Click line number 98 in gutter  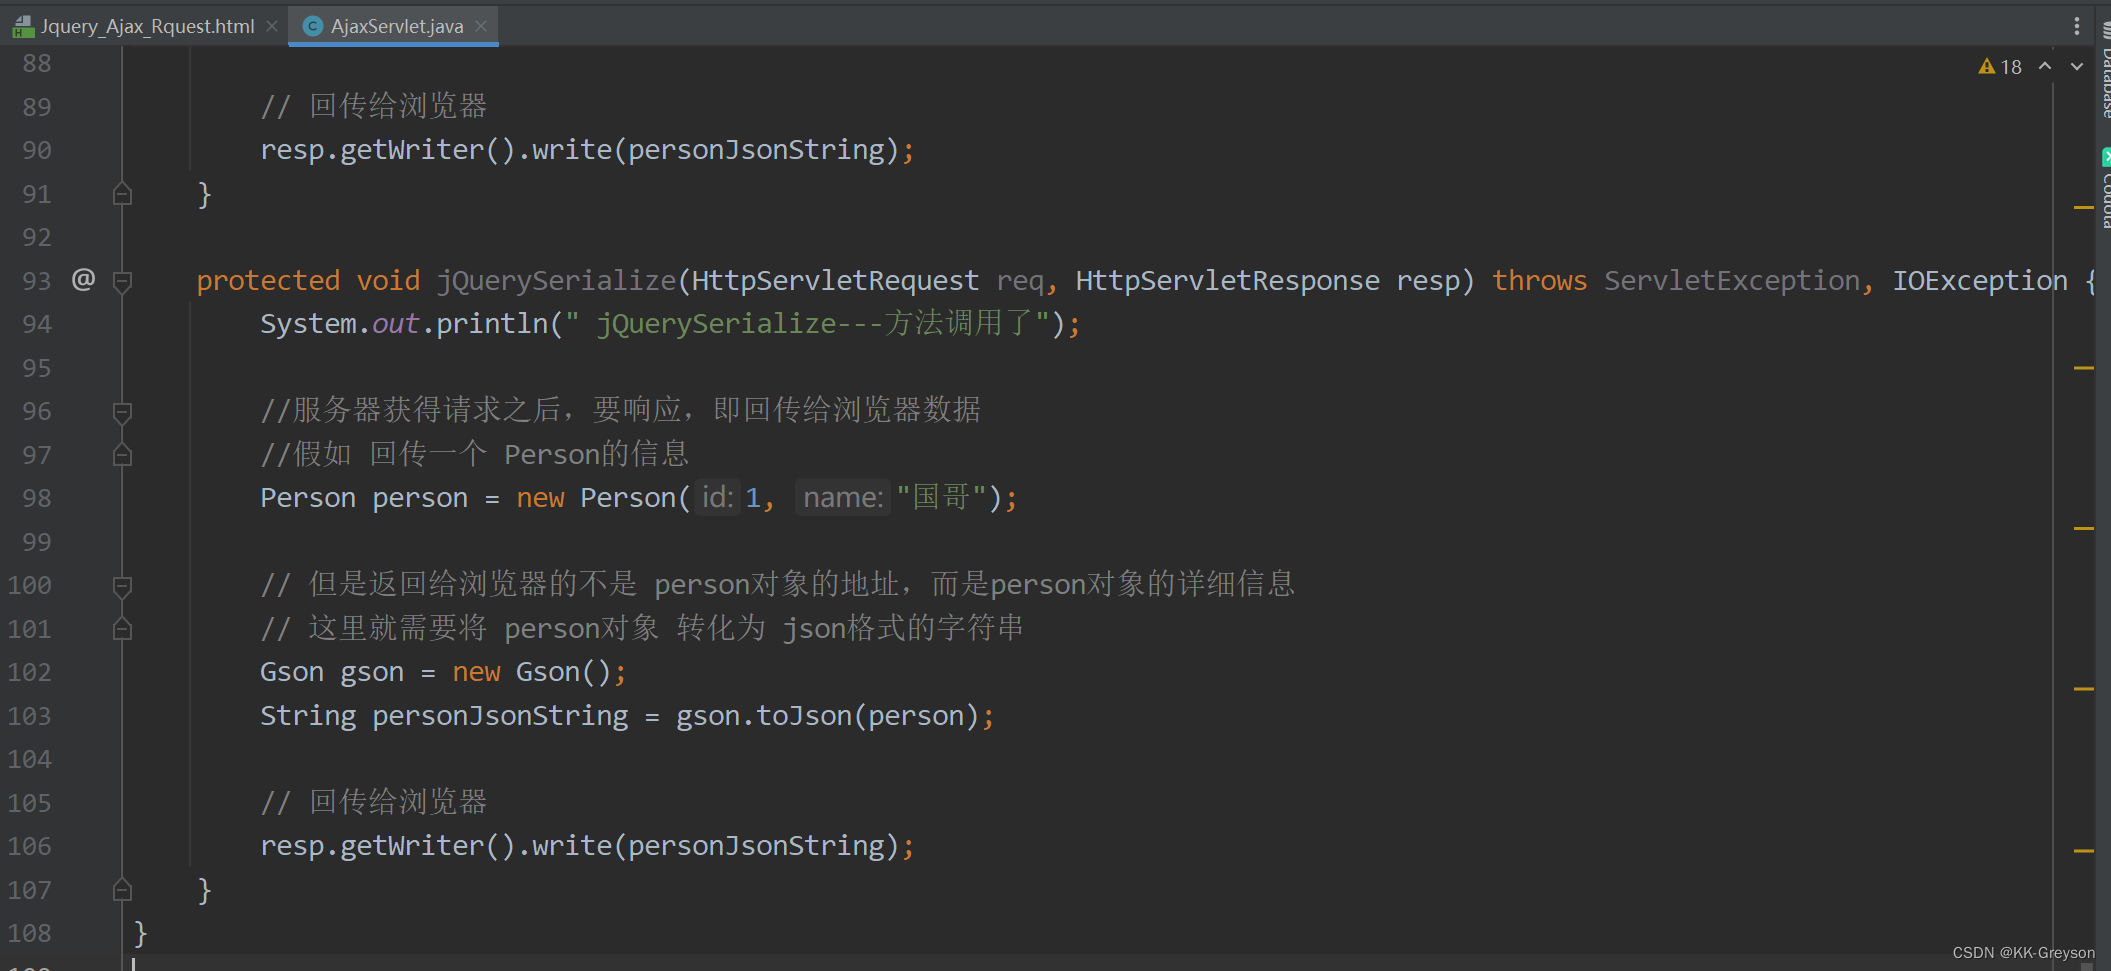tap(37, 498)
